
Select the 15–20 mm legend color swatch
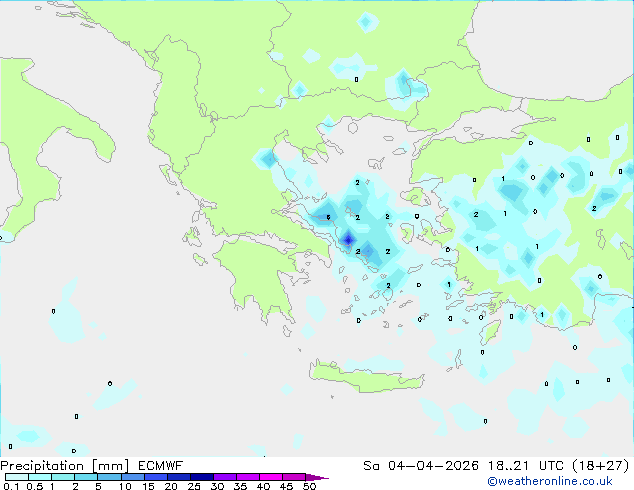pyautogui.click(x=155, y=477)
